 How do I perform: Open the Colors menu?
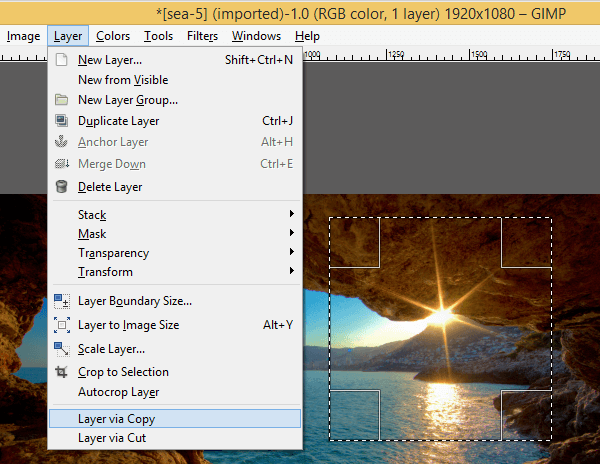(x=113, y=36)
